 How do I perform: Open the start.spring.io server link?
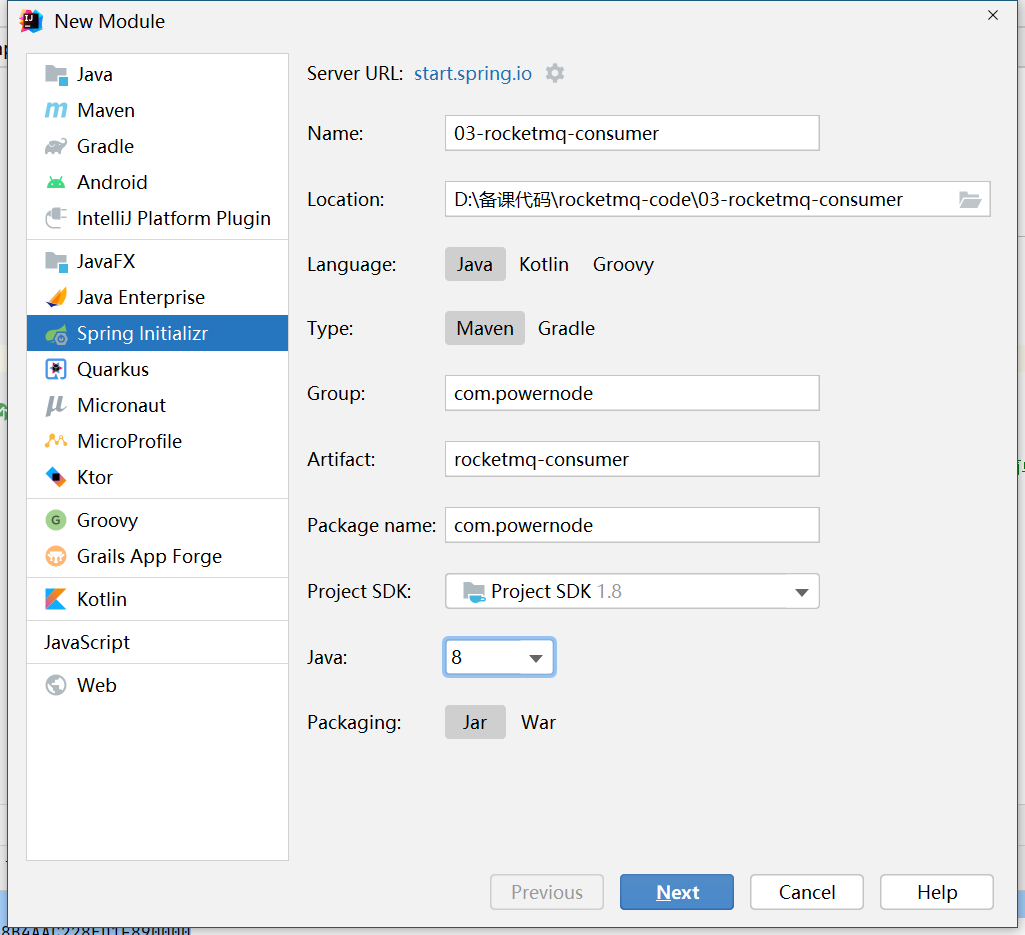pyautogui.click(x=473, y=74)
